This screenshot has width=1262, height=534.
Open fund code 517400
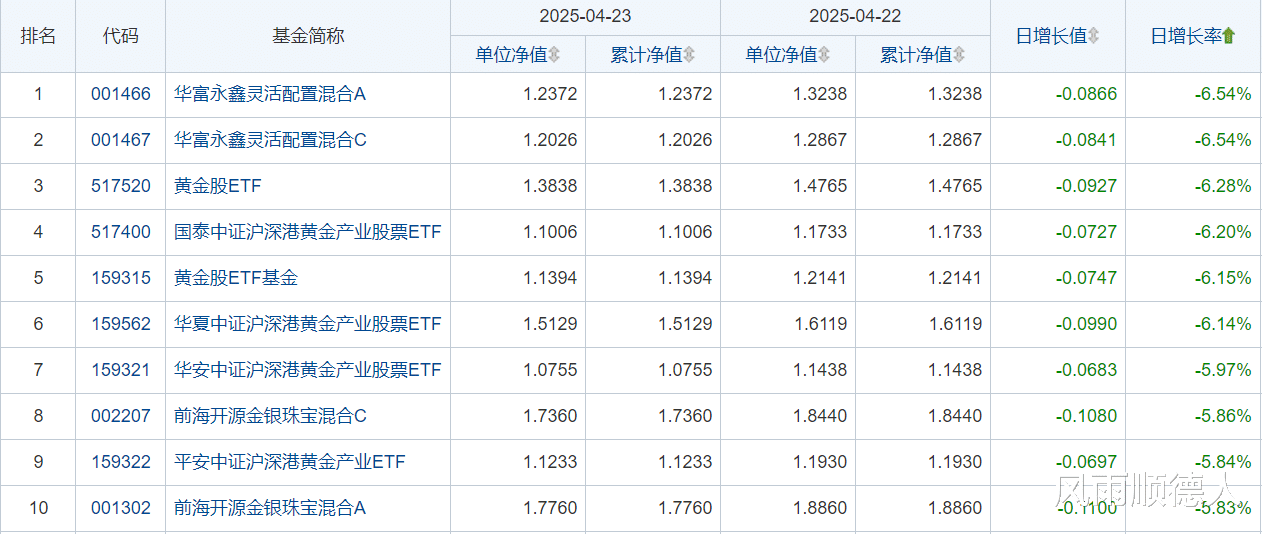[121, 232]
